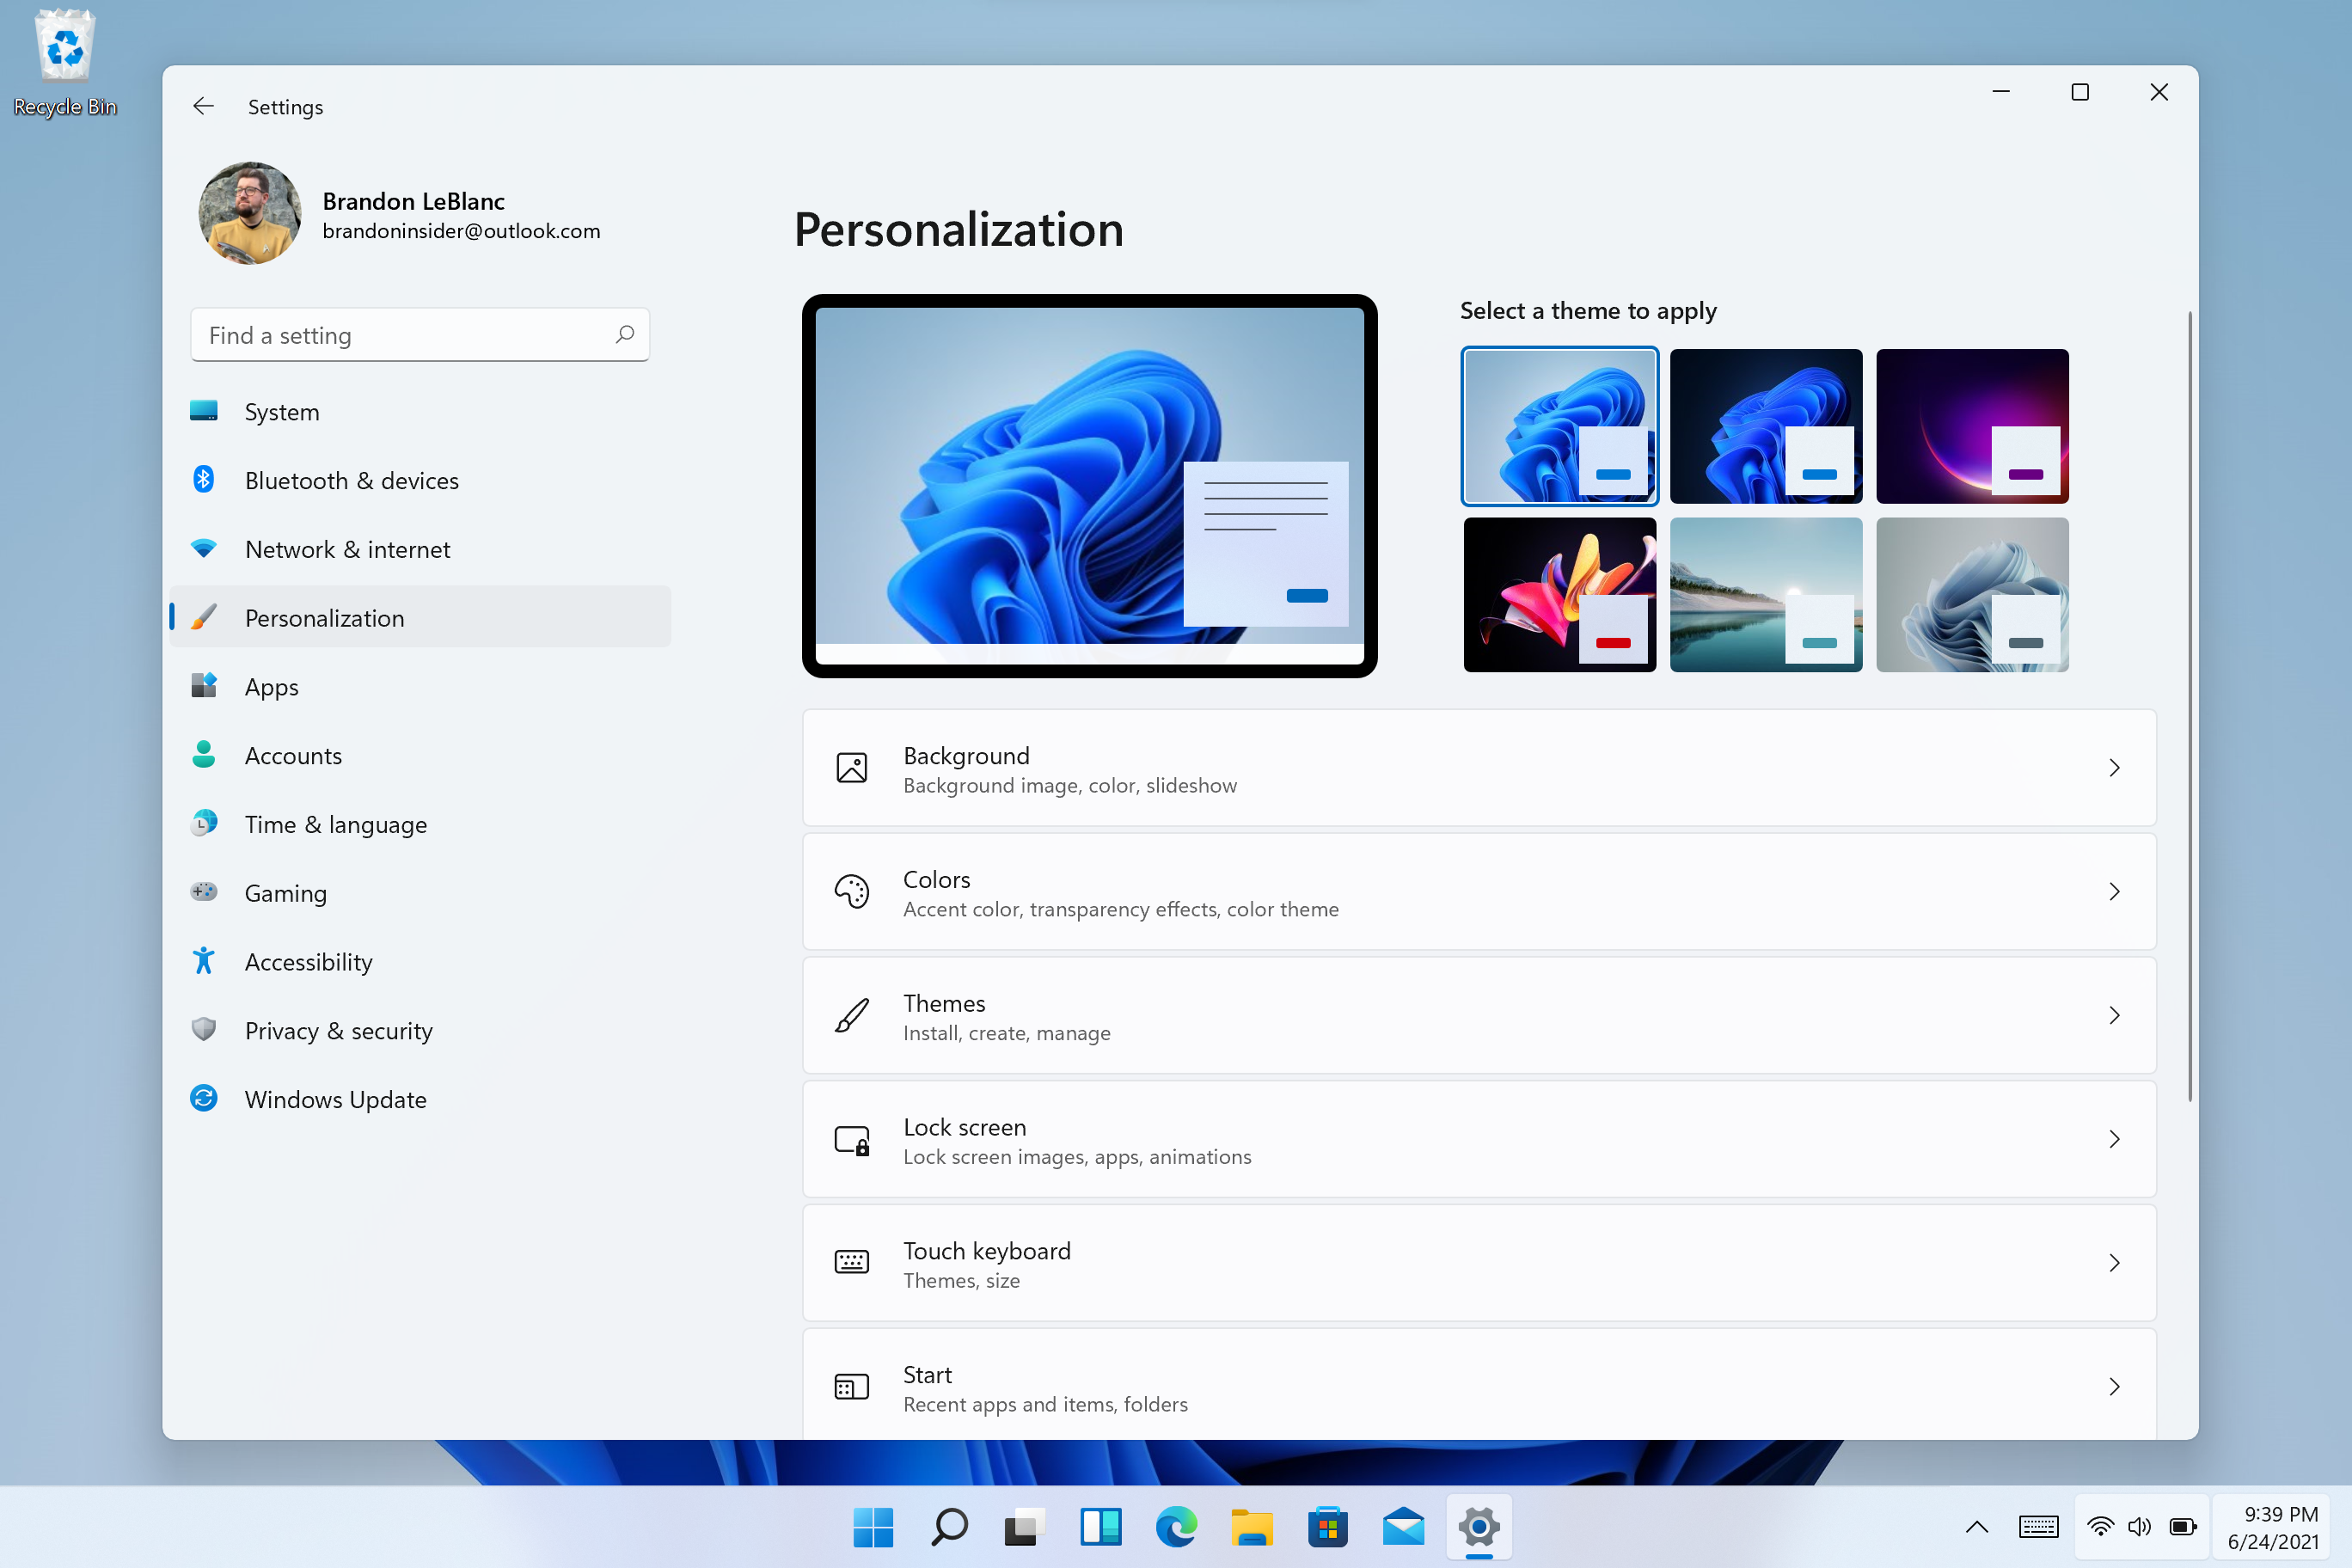The image size is (2352, 1568).
Task: Open Touch keyboard themes
Action: pos(1477,1262)
